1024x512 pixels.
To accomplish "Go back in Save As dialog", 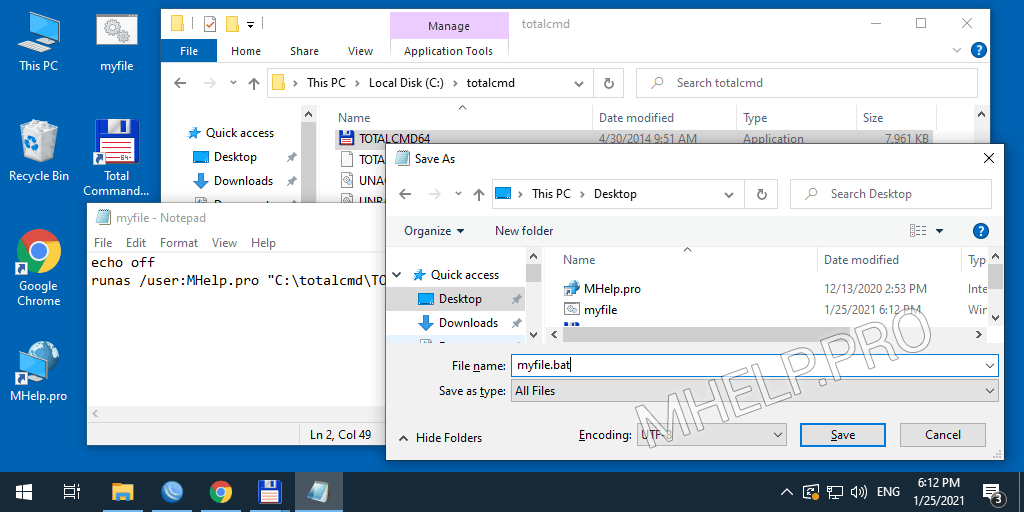I will point(405,194).
